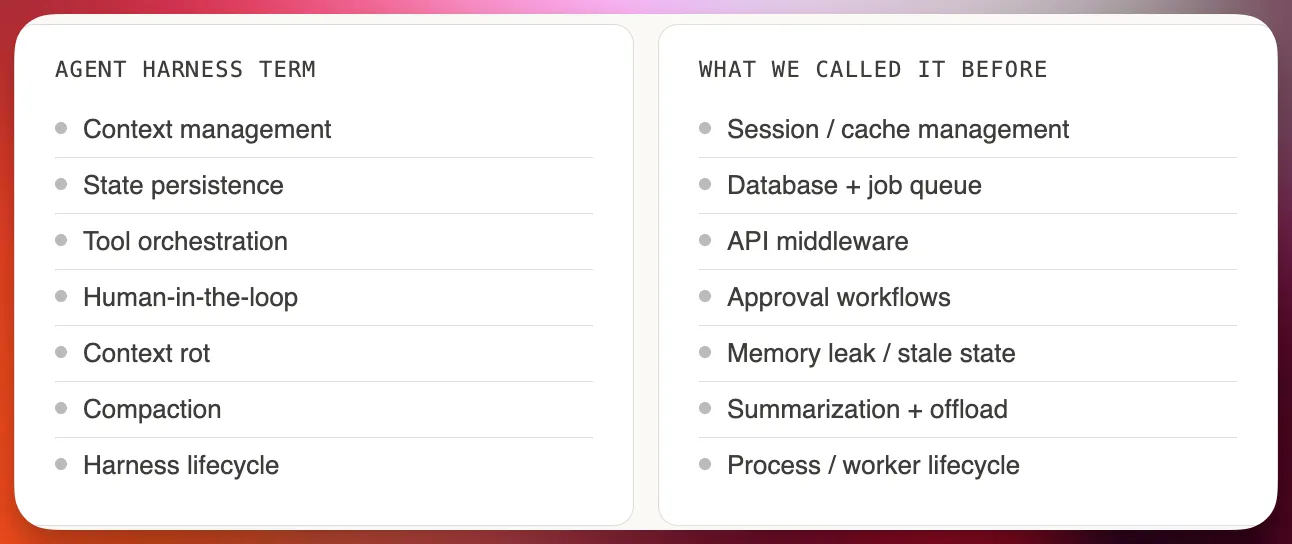Click the API middleware text
This screenshot has width=1292, height=544.
click(818, 241)
